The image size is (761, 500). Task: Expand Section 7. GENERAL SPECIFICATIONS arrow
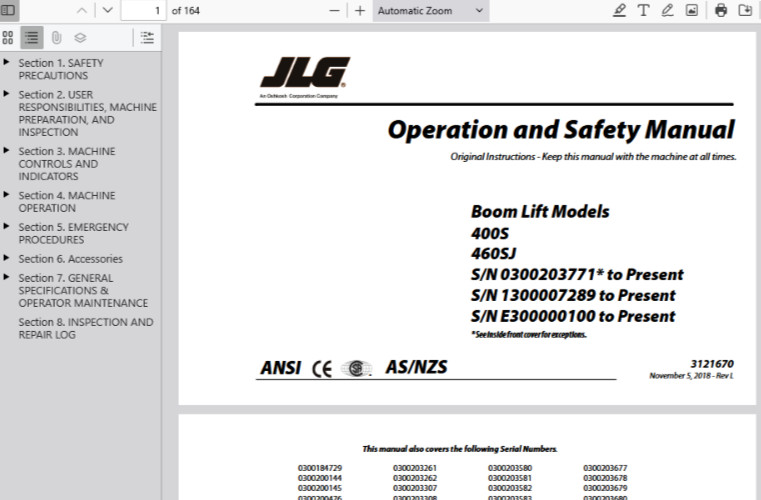coord(6,277)
